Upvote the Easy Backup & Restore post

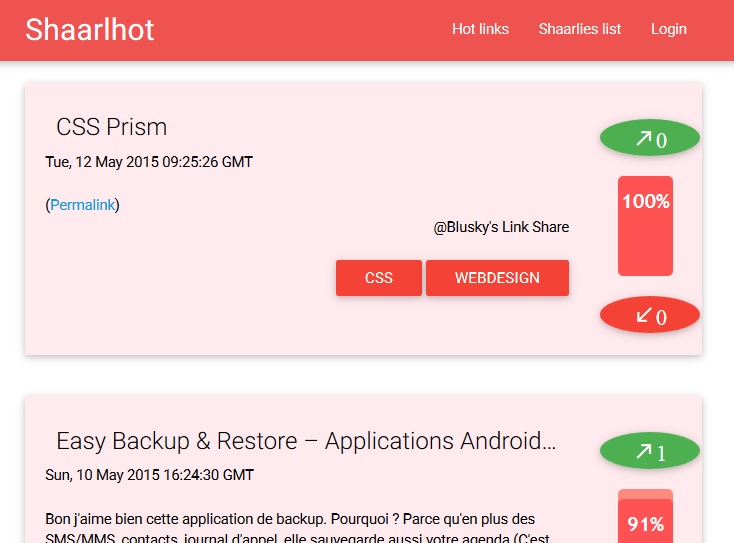649,451
